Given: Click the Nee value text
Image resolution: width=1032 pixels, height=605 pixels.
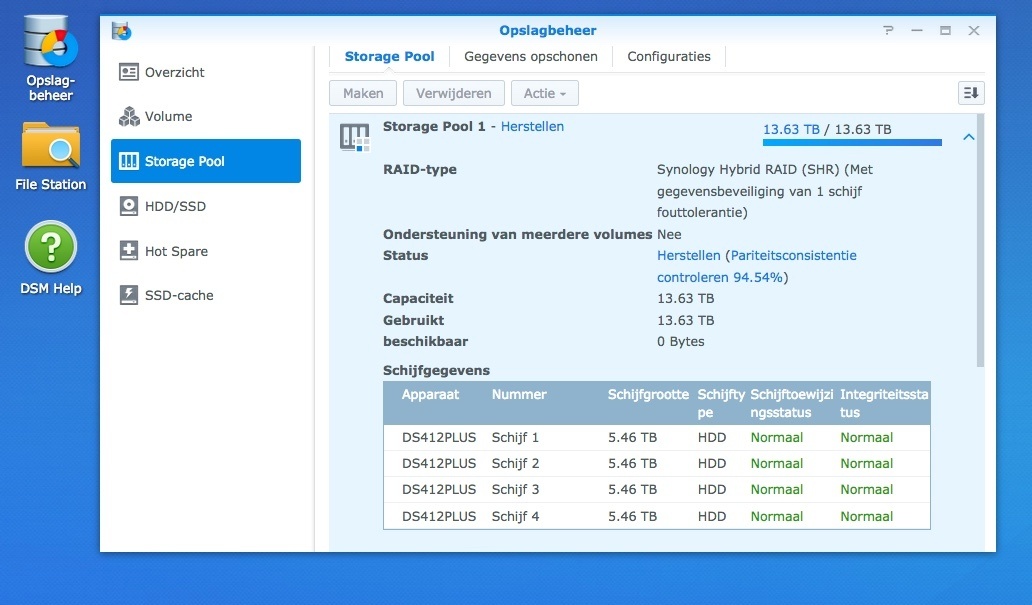Looking at the screenshot, I should [x=669, y=234].
